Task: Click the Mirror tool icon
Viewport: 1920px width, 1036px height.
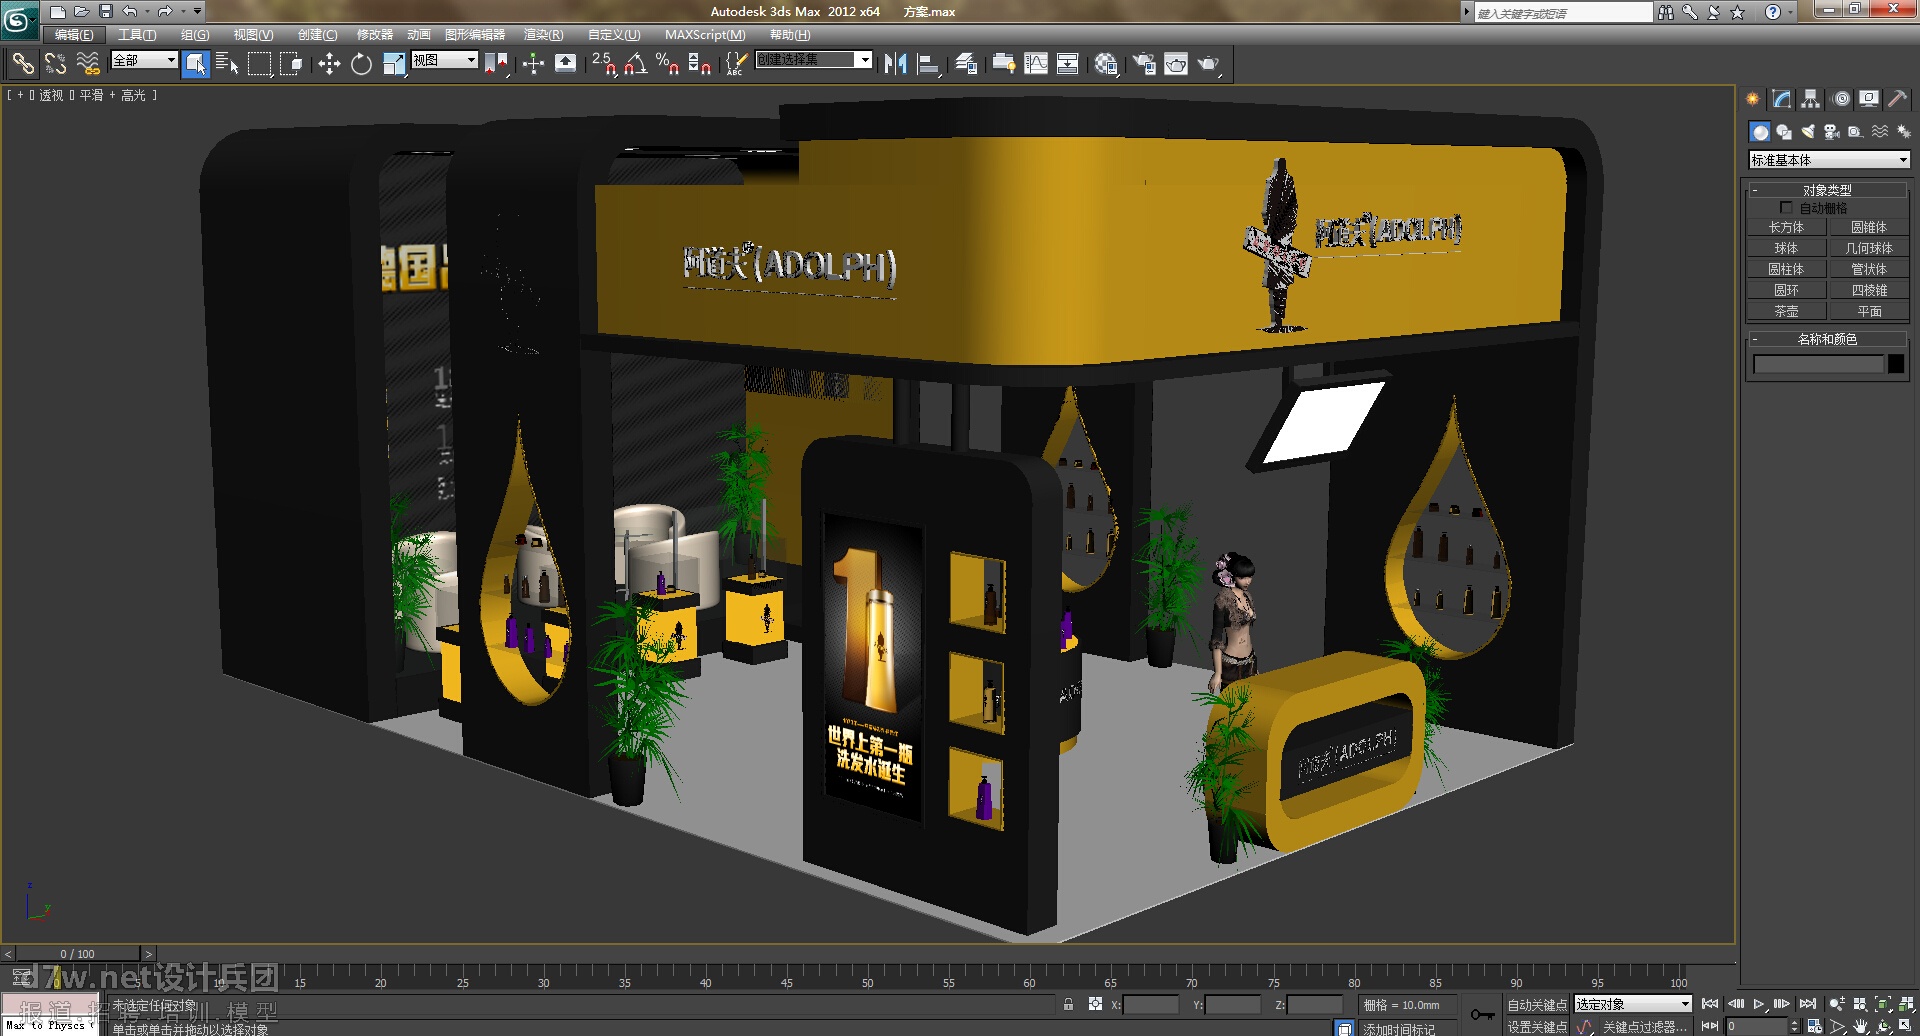Action: (895, 64)
